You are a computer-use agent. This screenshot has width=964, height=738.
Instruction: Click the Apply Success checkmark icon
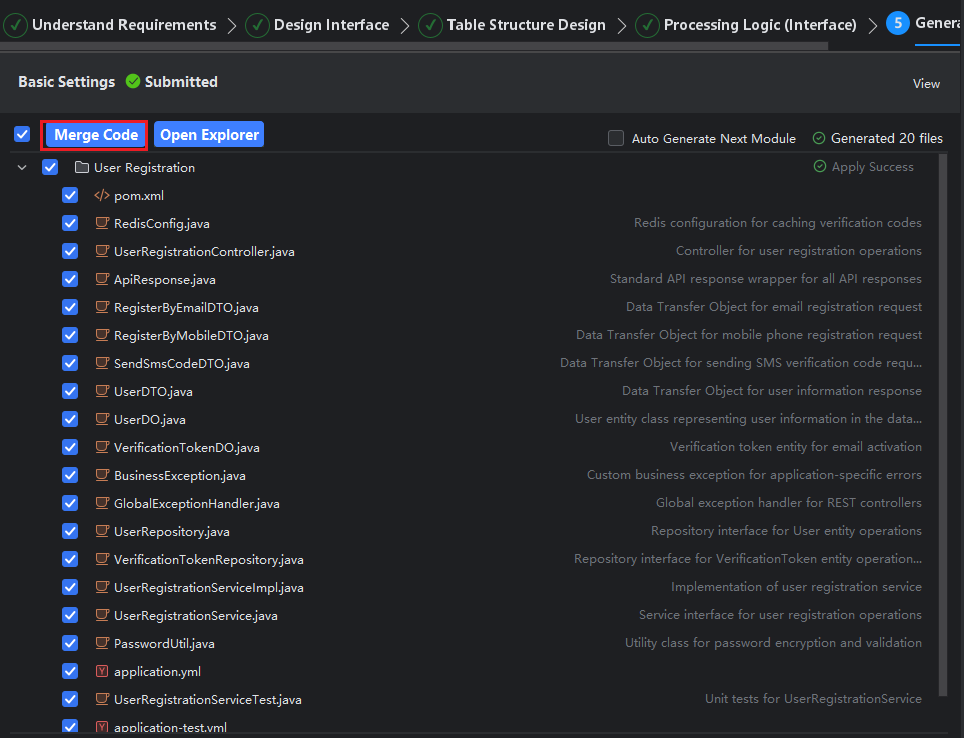[x=820, y=167]
